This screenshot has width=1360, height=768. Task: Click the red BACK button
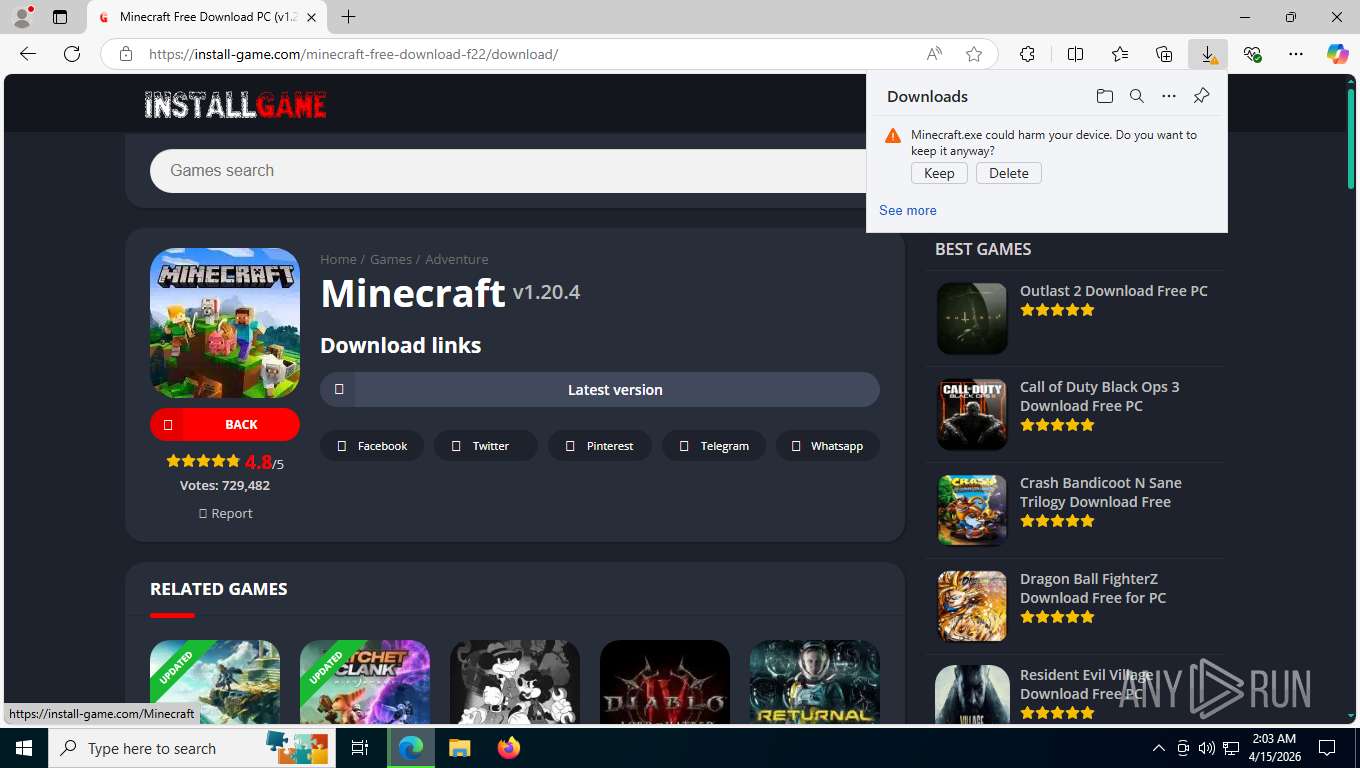(x=225, y=424)
